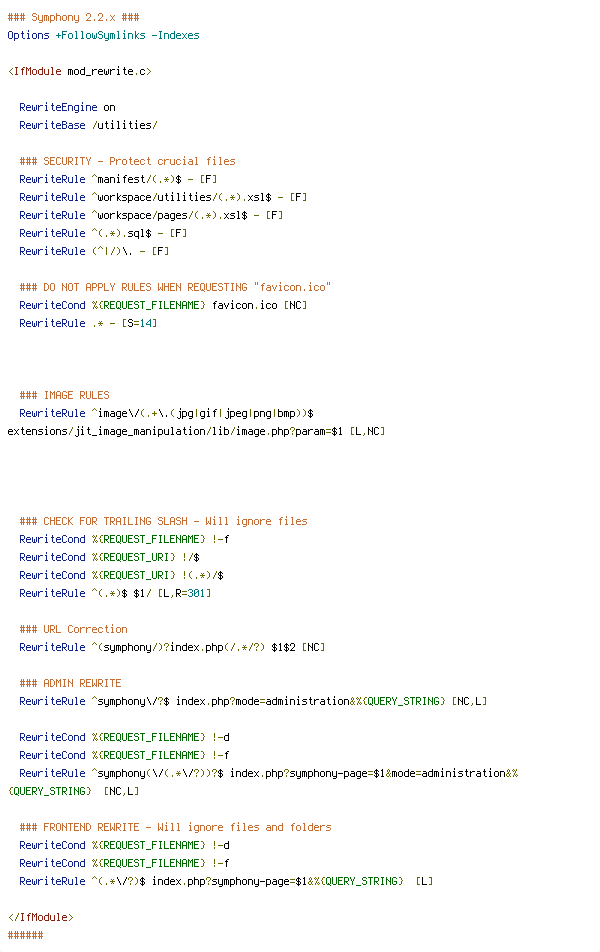Click the "^(.*)$ $1/ [L,R=301]" rule
600x952 pixels.
115,593
